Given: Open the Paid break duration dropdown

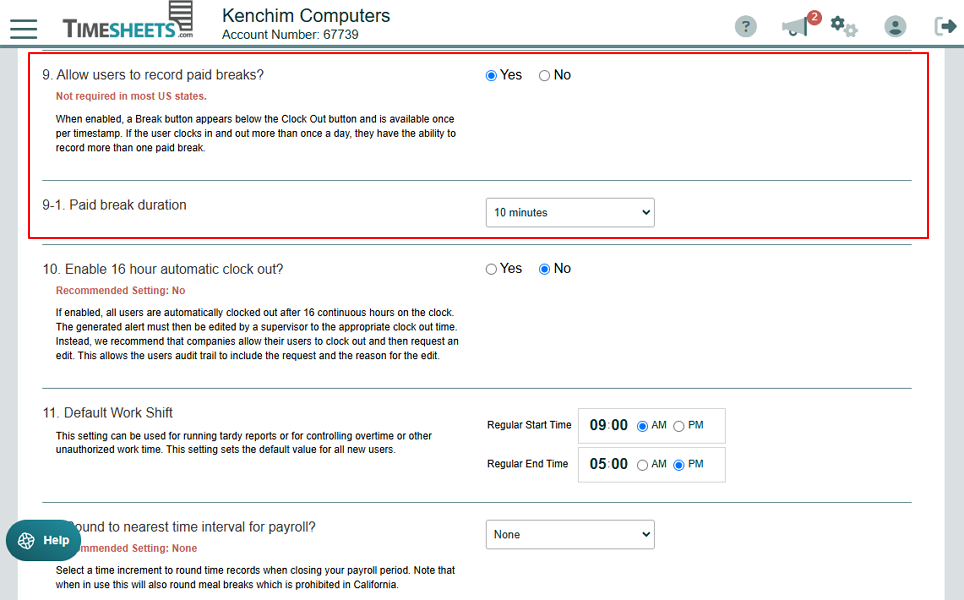Looking at the screenshot, I should [x=570, y=213].
